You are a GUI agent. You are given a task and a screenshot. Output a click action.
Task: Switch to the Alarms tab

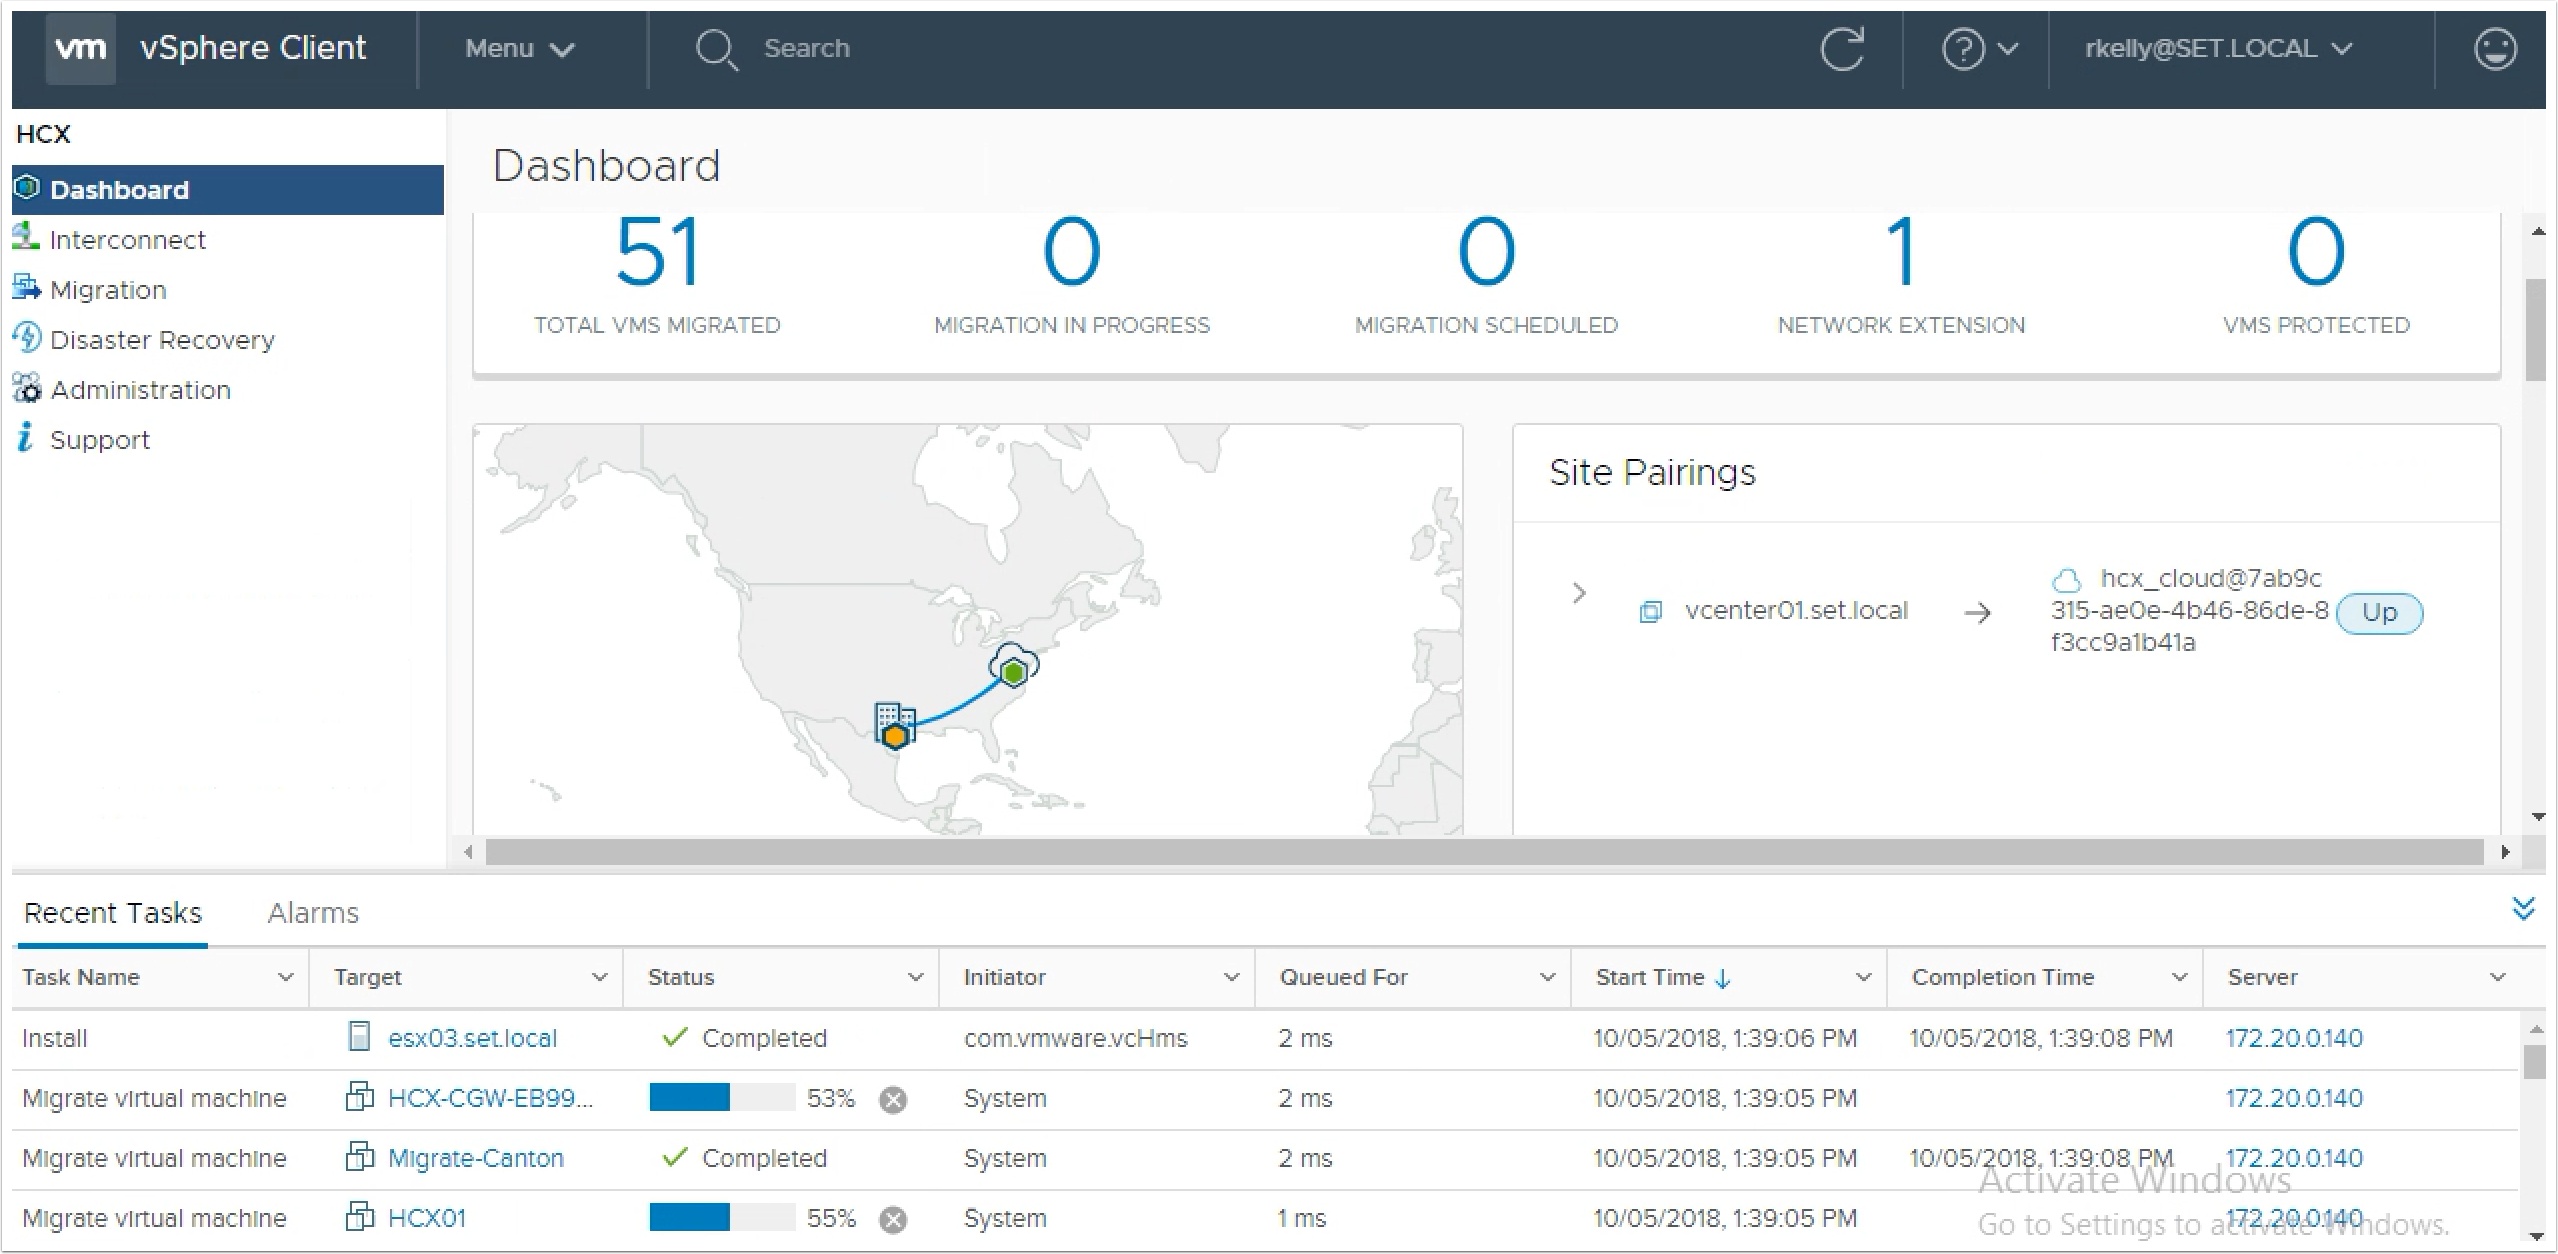(x=313, y=913)
